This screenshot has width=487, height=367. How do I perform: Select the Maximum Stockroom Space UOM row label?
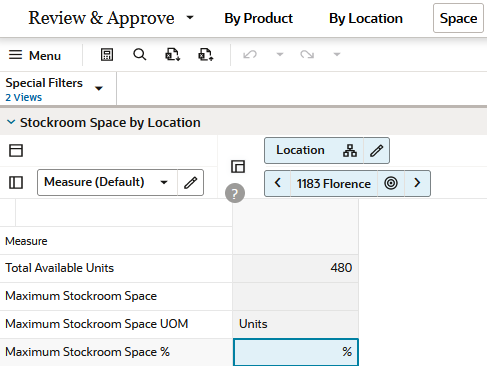97,324
